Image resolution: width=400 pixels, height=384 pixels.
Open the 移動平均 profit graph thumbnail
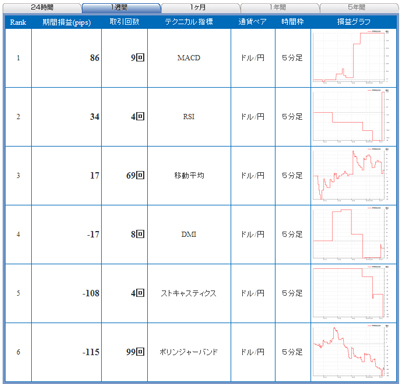click(x=351, y=175)
